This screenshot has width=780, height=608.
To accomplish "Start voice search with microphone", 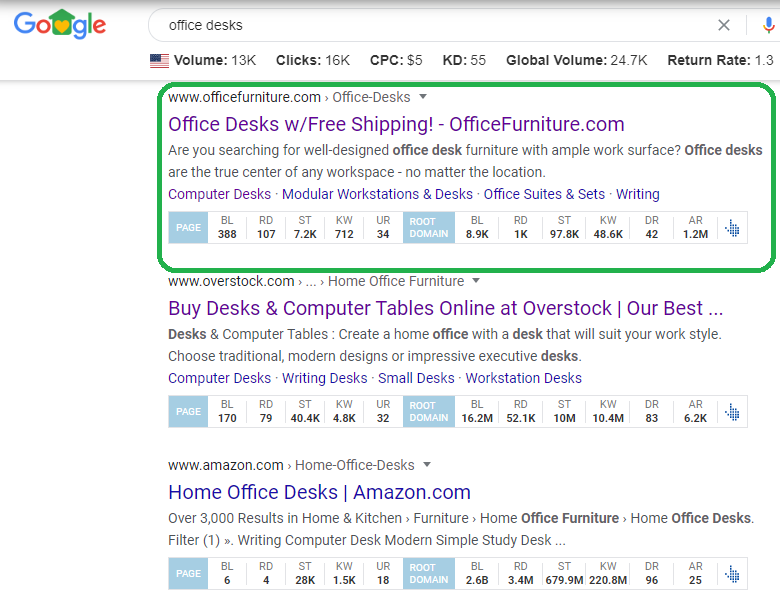I will coord(766,25).
